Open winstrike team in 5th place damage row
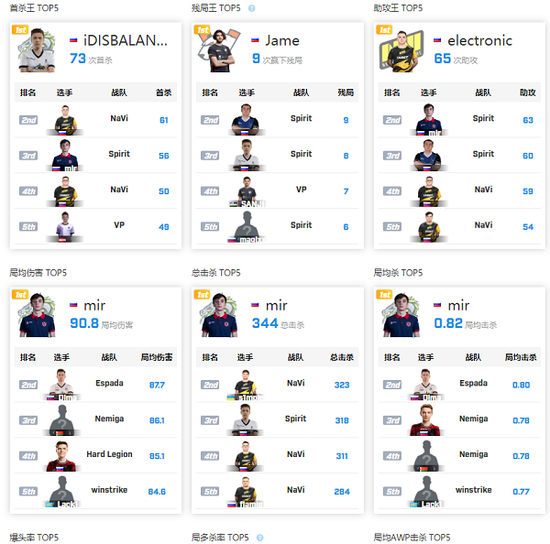 click(109, 490)
